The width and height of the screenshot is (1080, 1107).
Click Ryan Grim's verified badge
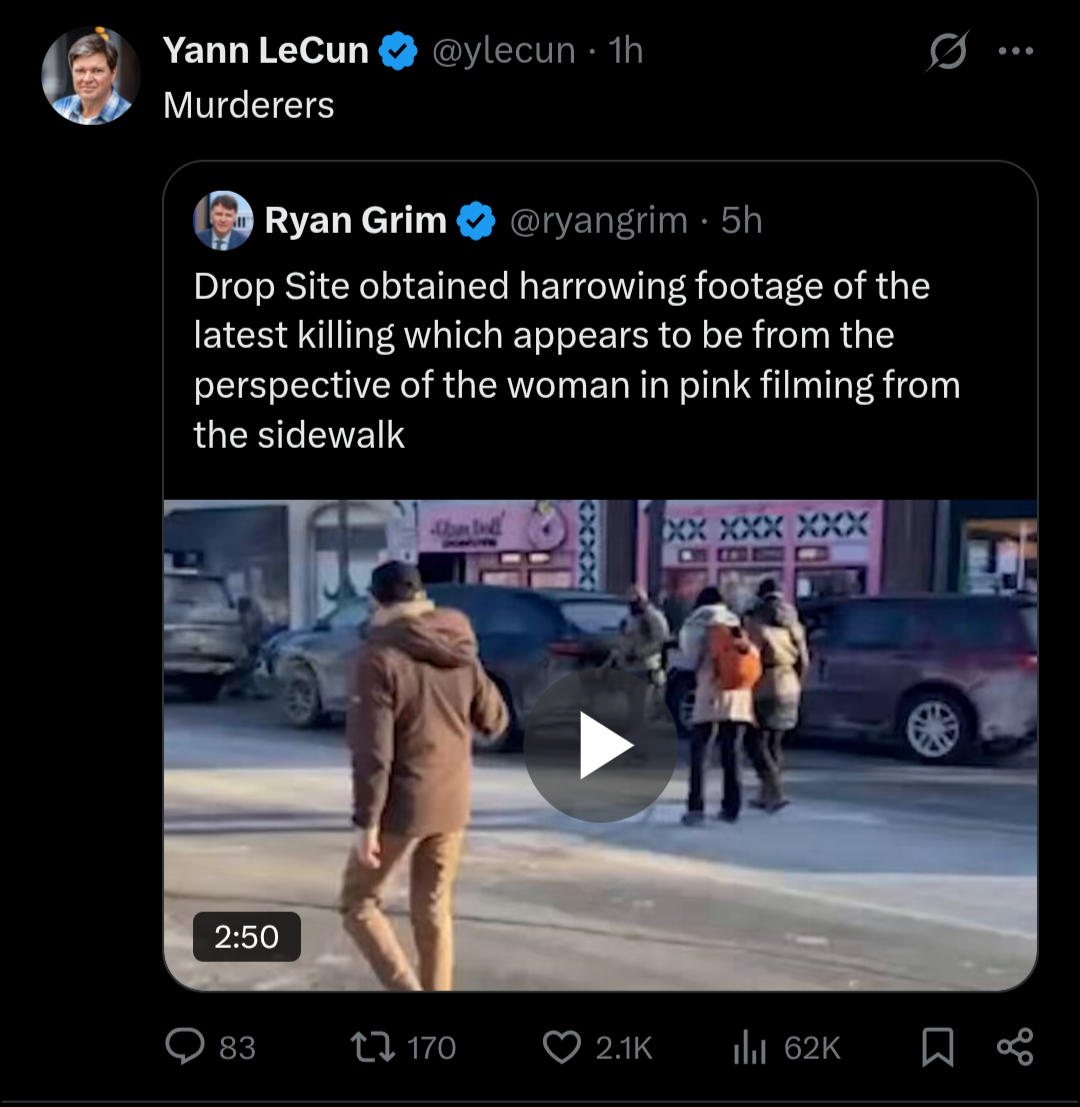click(x=477, y=220)
